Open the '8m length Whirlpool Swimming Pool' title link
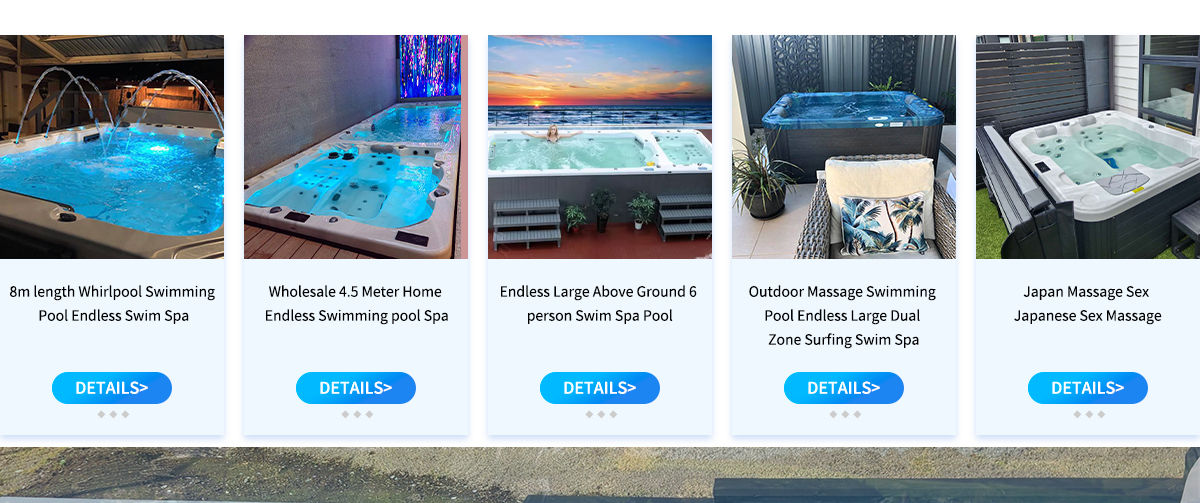1200x503 pixels. pos(112,304)
